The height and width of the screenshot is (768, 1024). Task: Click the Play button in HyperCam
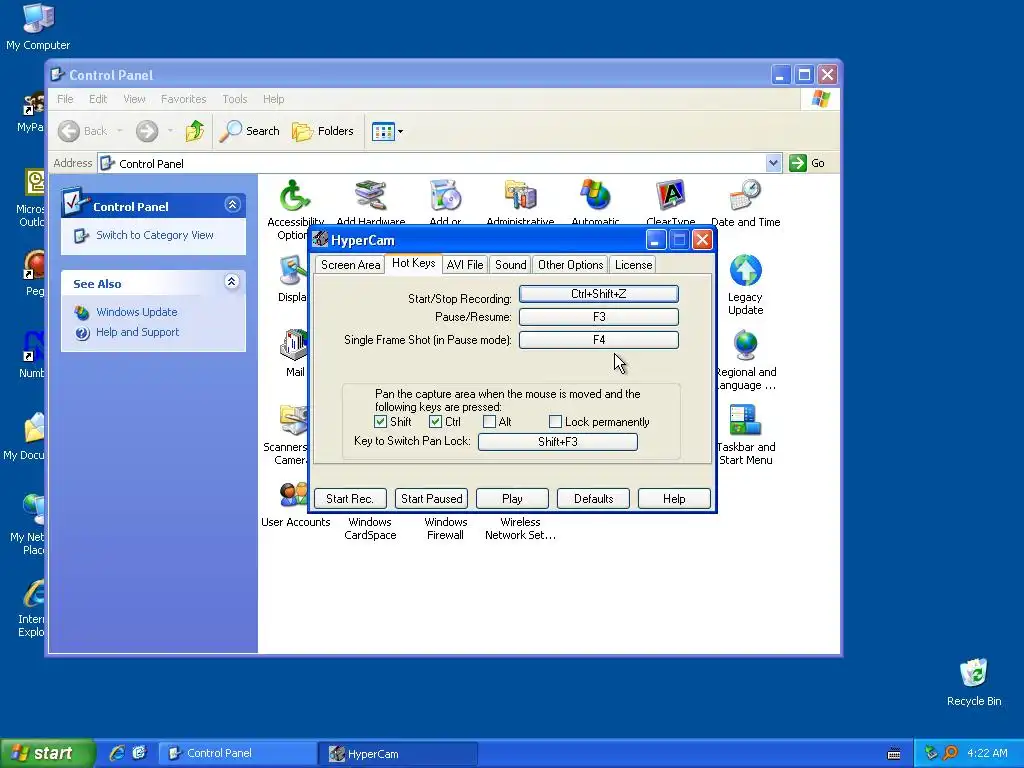point(512,499)
